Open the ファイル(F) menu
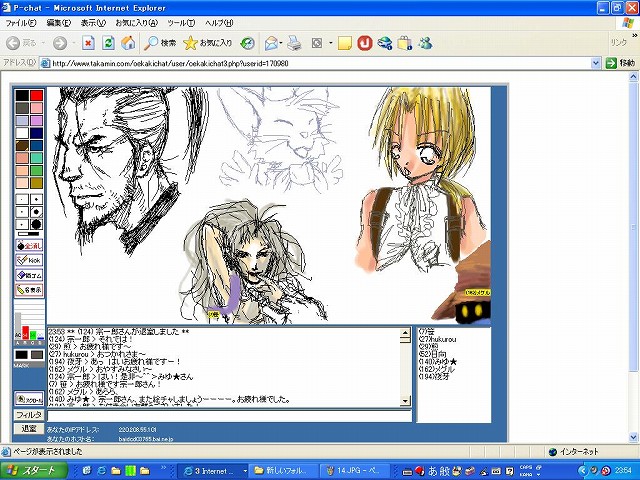This screenshot has width=640, height=480. [20, 23]
